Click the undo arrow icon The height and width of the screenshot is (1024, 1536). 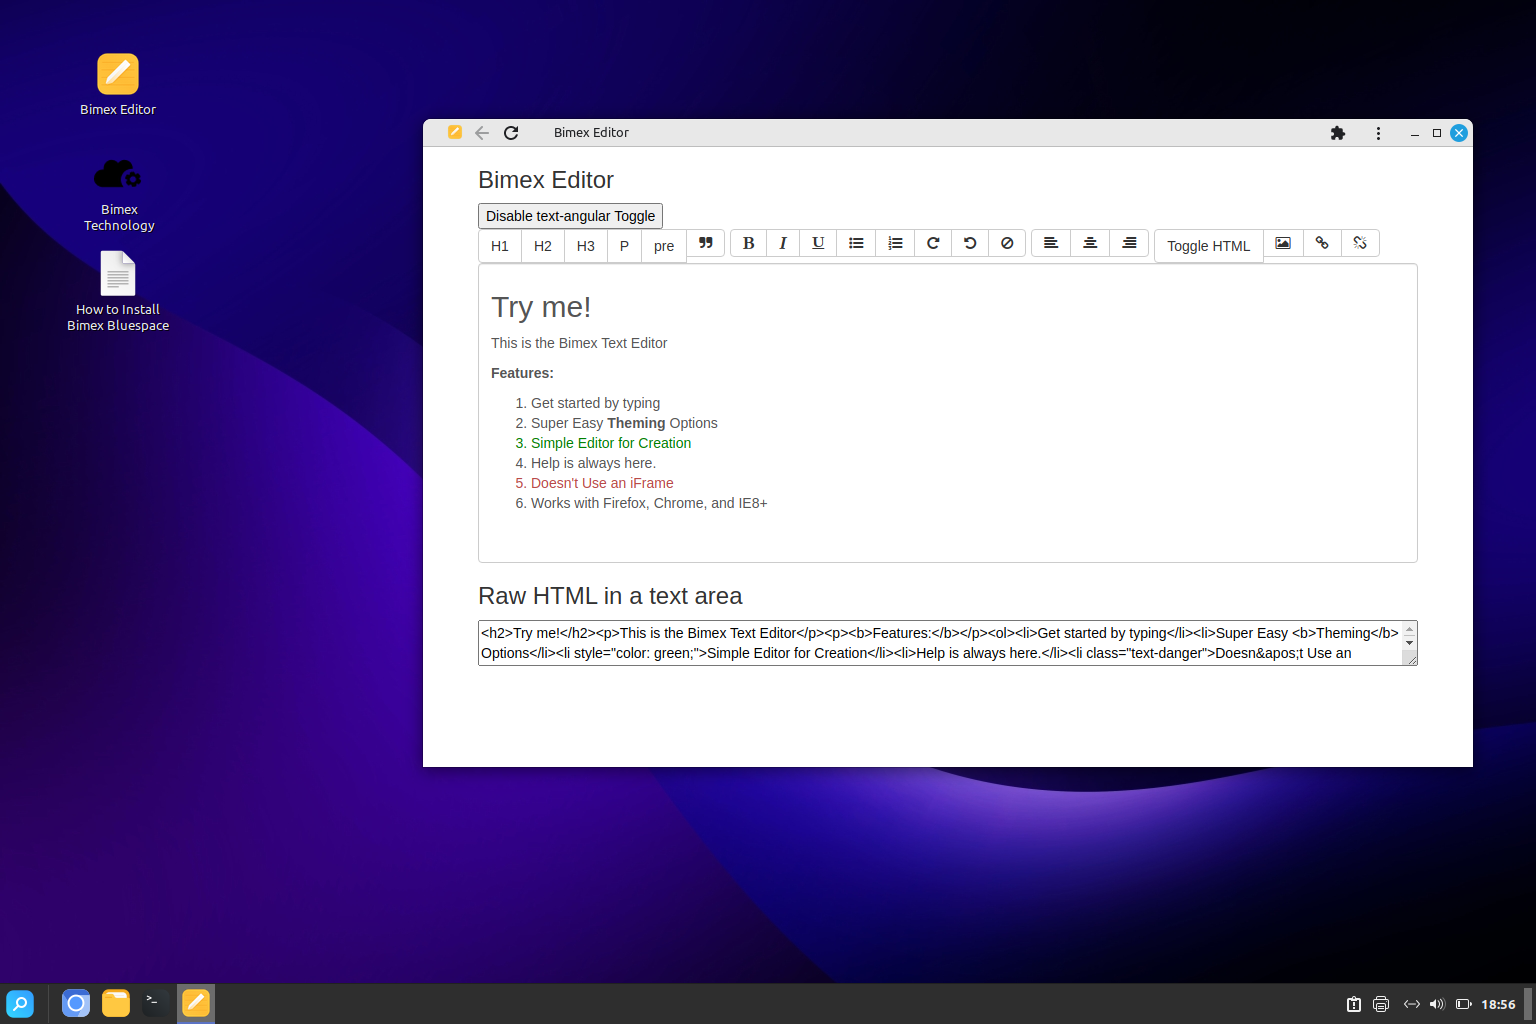[970, 243]
